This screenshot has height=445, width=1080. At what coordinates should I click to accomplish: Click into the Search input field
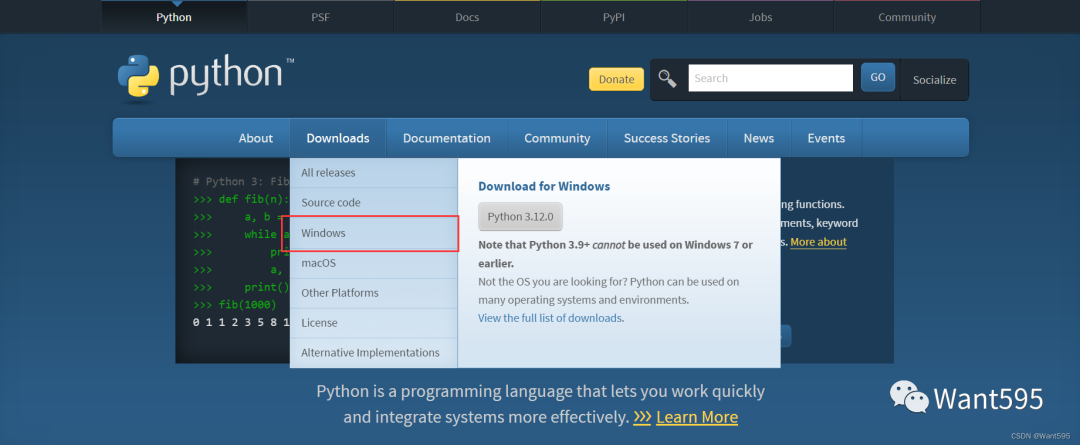770,78
